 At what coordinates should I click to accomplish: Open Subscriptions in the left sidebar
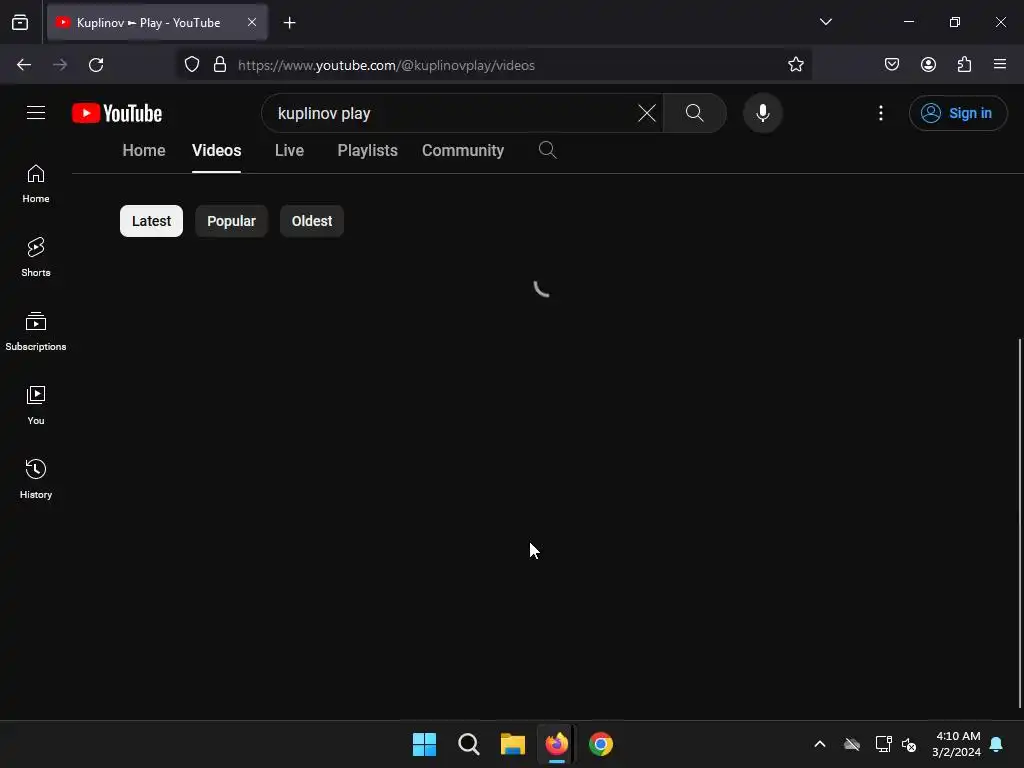(x=36, y=331)
